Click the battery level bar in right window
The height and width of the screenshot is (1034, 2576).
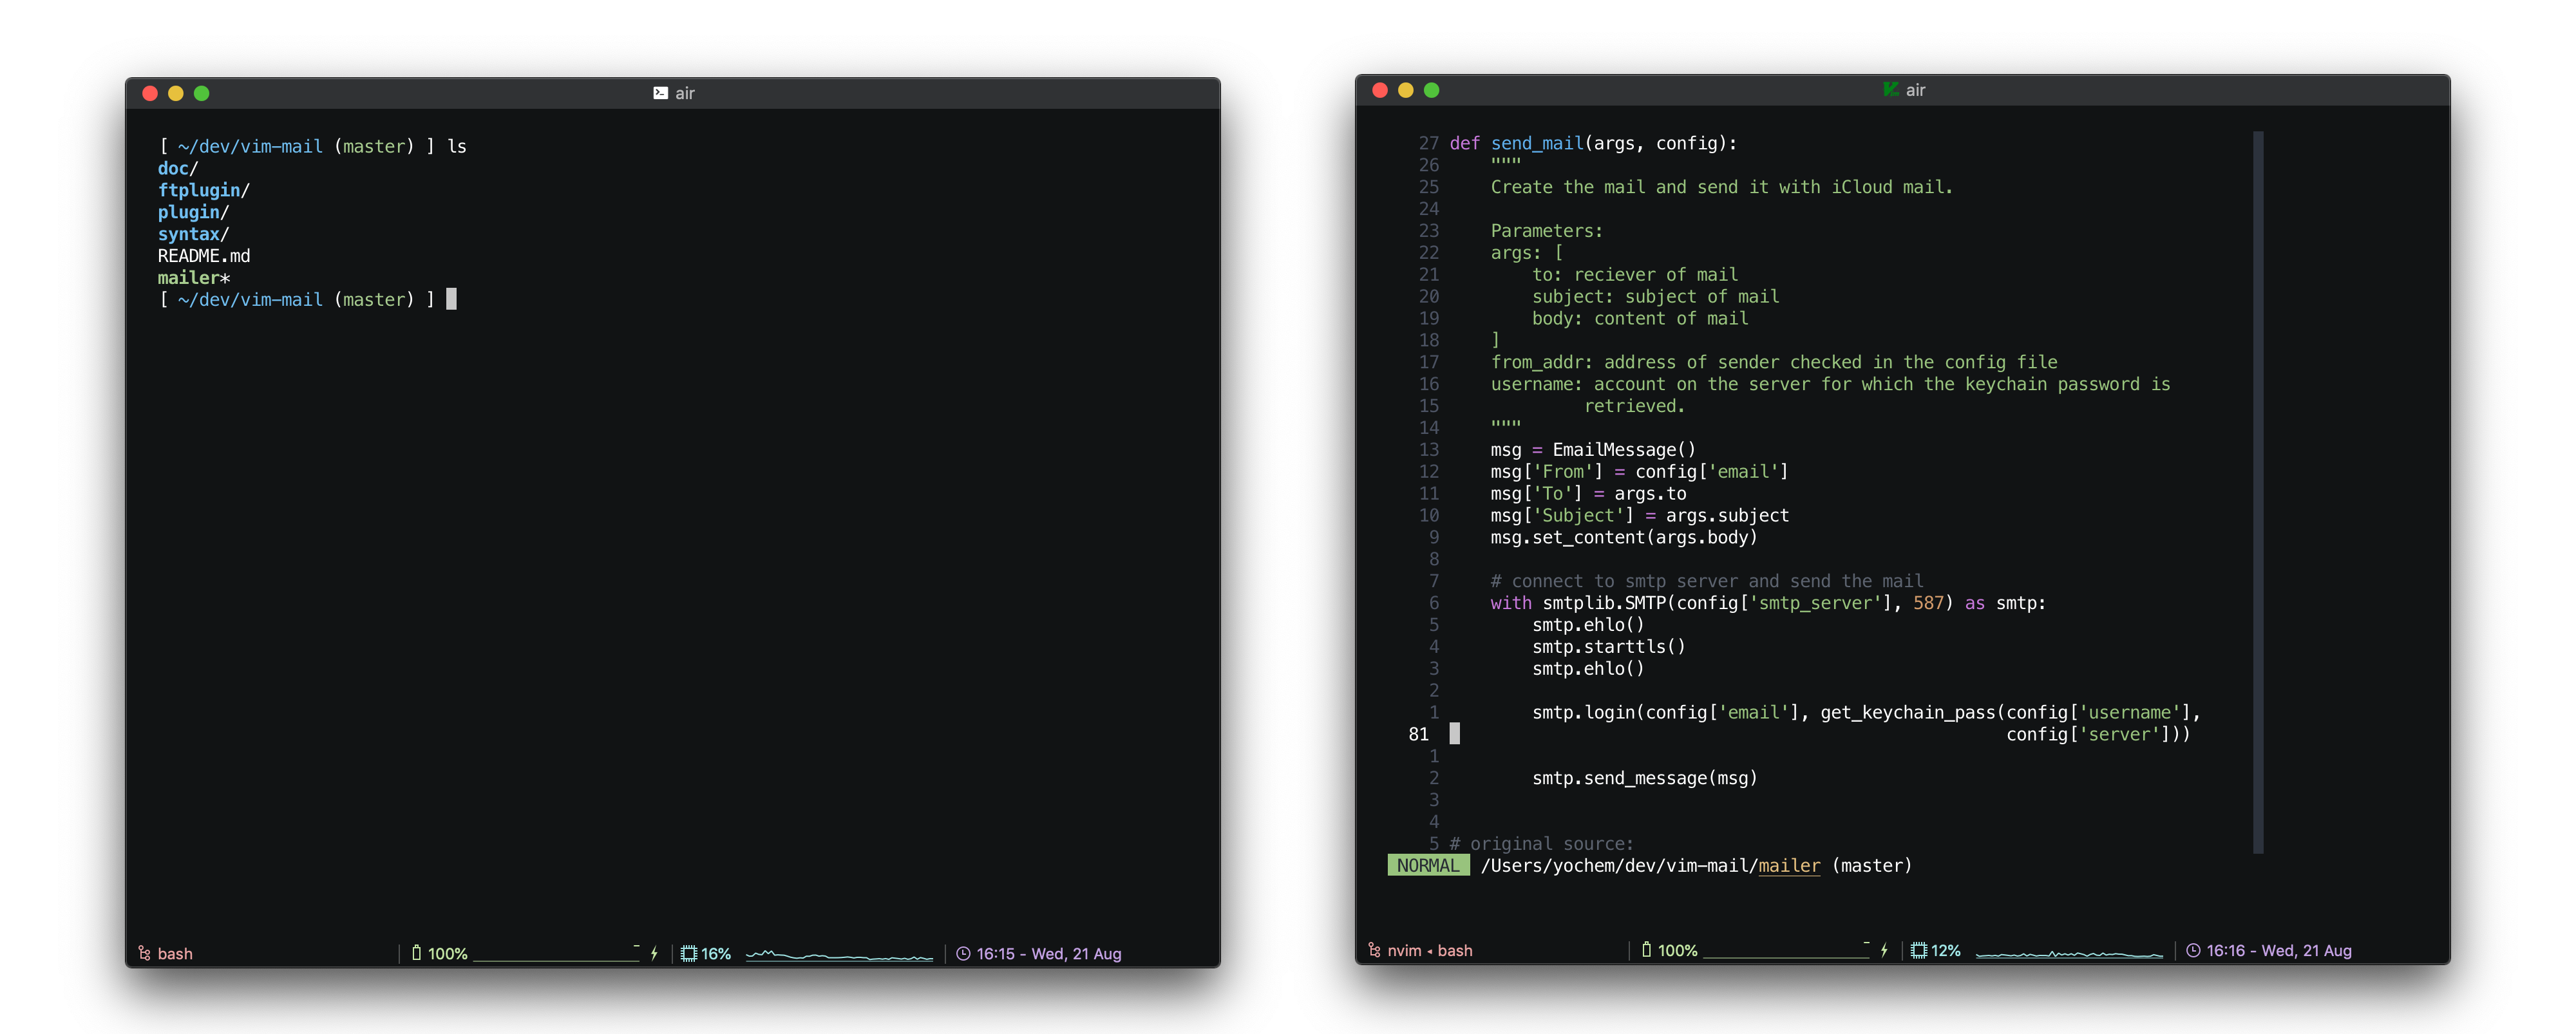[x=1787, y=950]
